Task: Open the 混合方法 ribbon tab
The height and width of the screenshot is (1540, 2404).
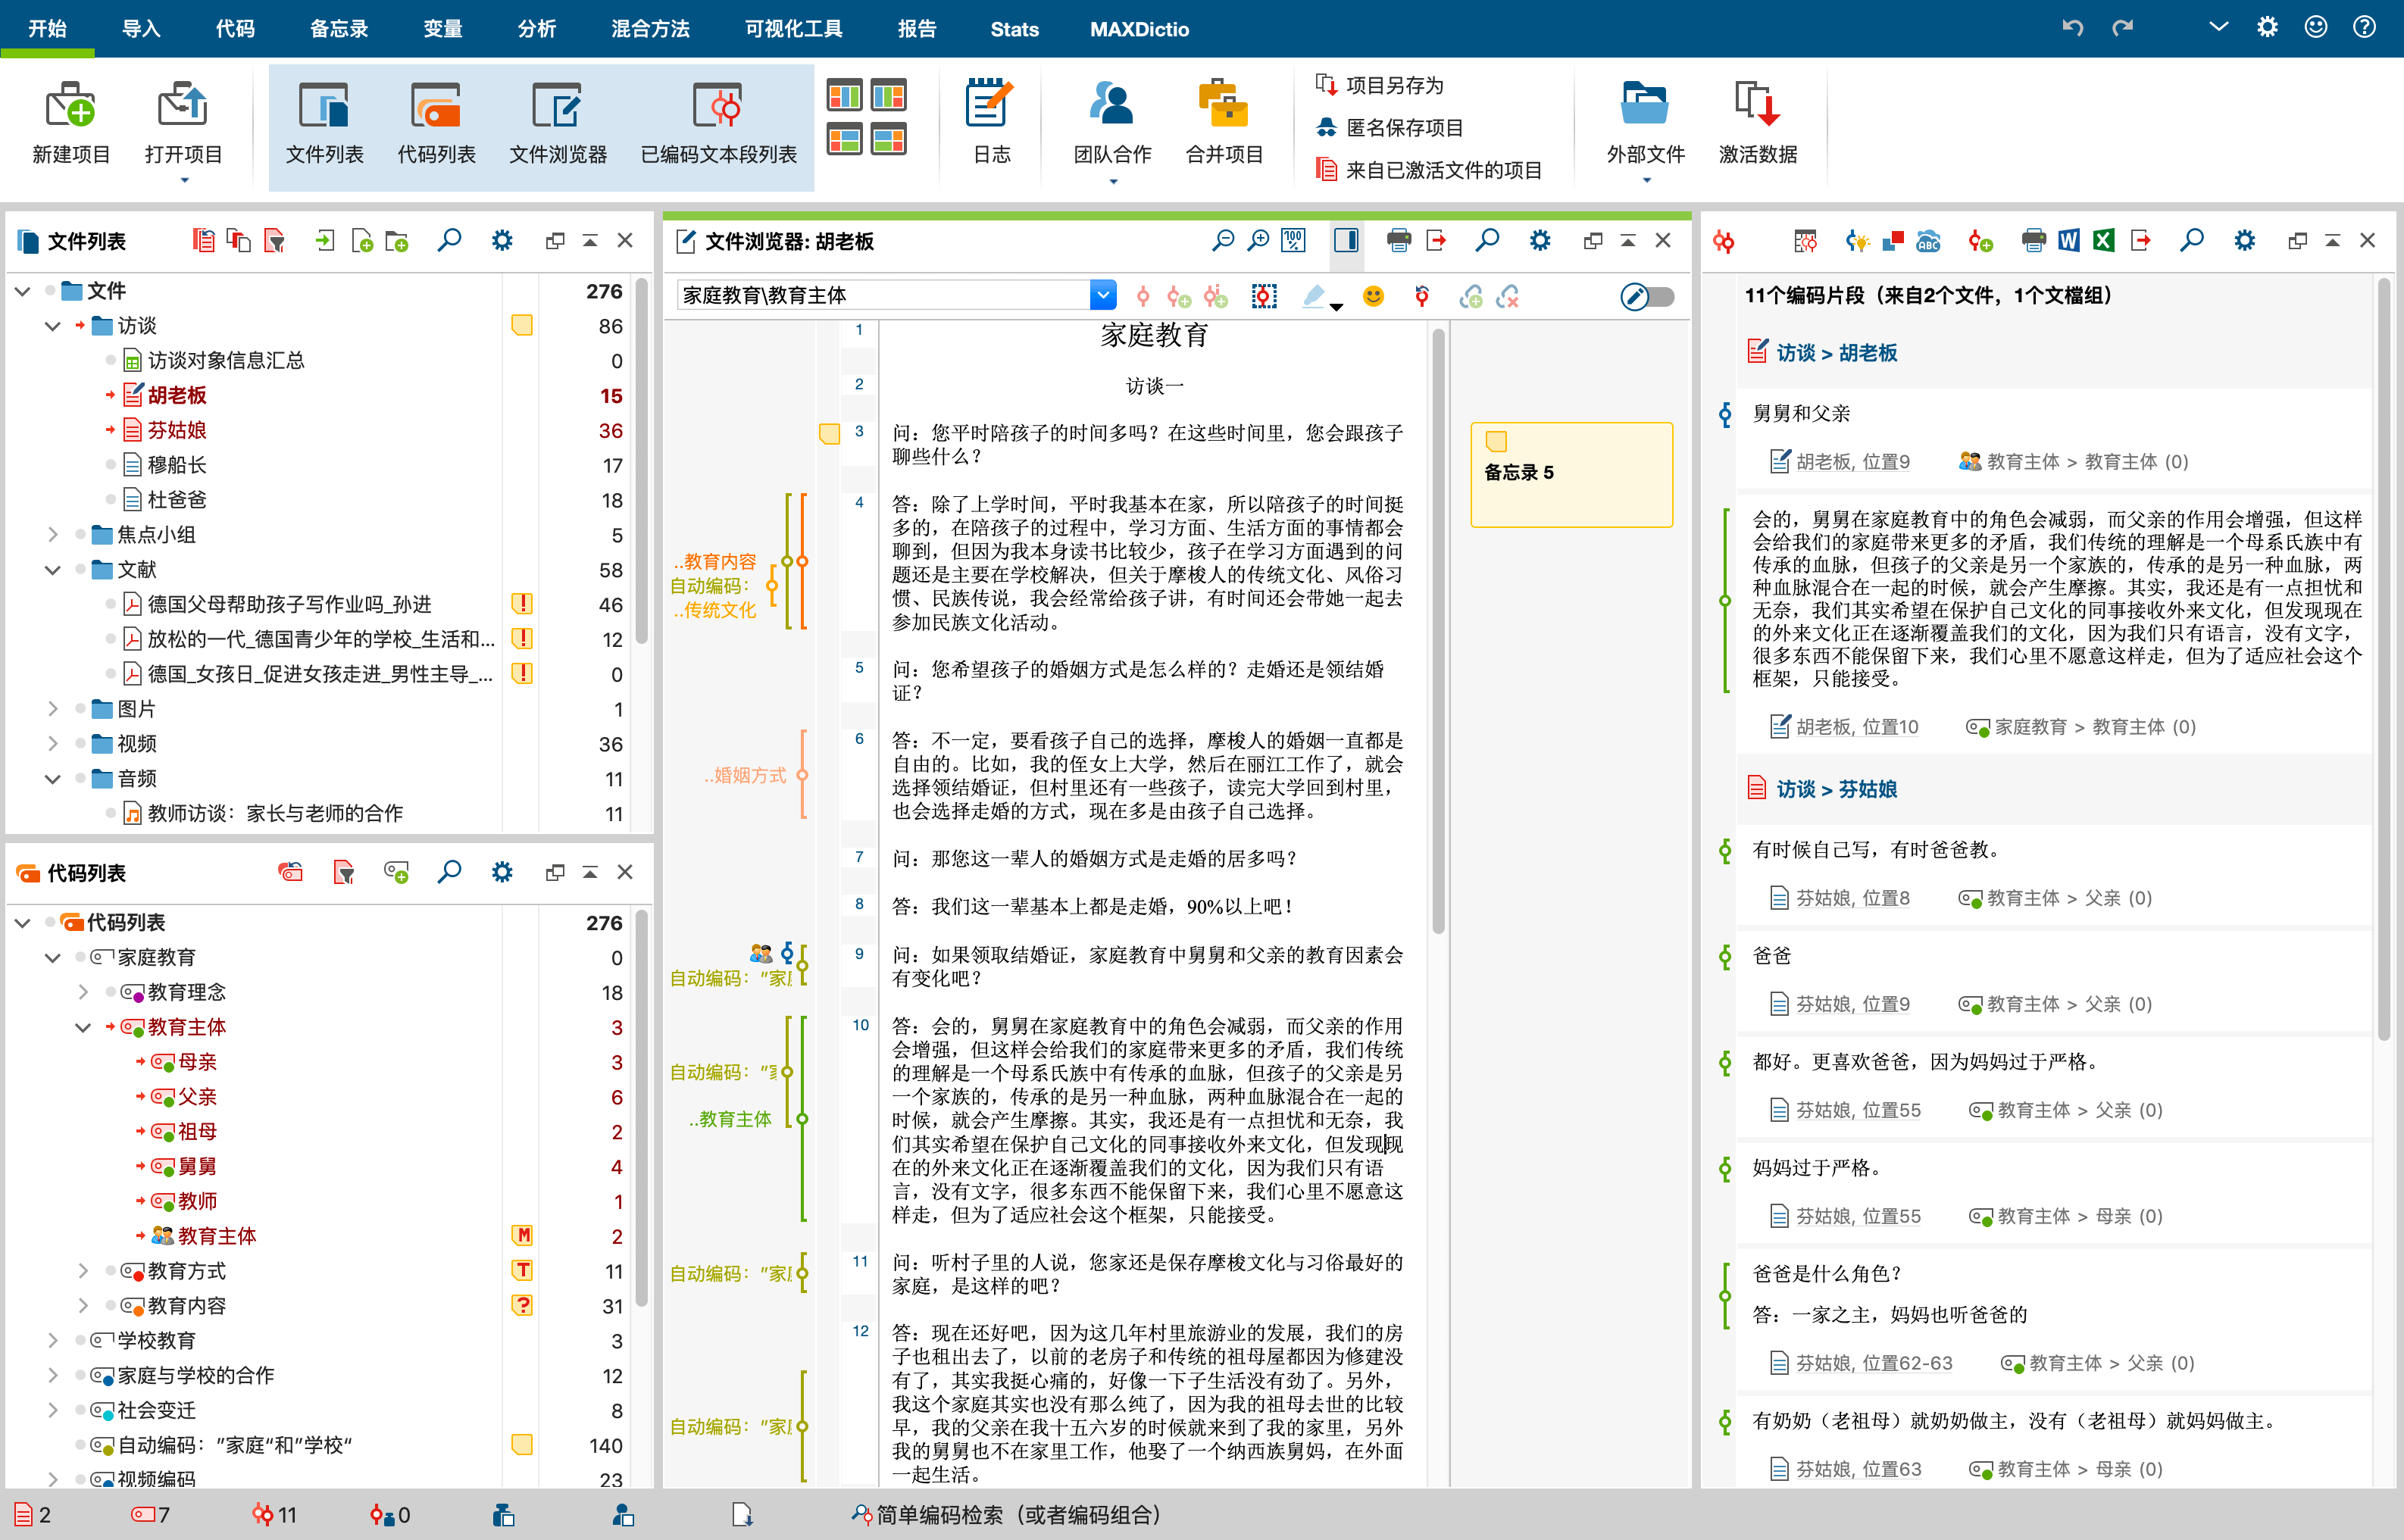Action: (x=650, y=29)
